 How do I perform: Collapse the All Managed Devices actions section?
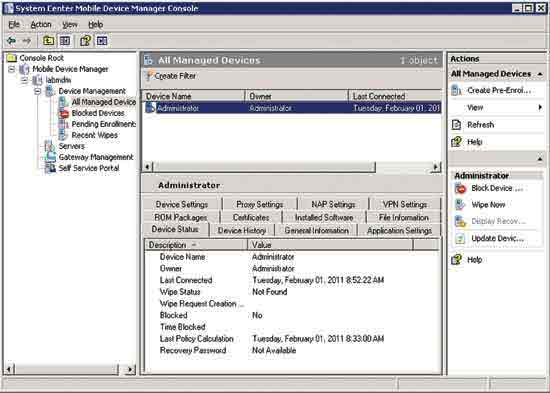[540, 74]
